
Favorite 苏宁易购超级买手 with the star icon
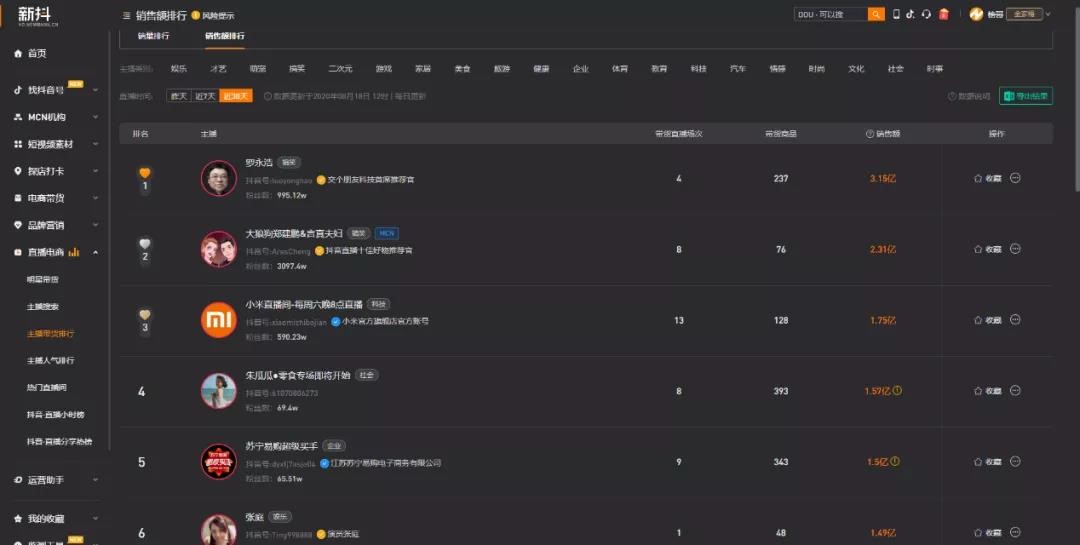[x=977, y=462]
